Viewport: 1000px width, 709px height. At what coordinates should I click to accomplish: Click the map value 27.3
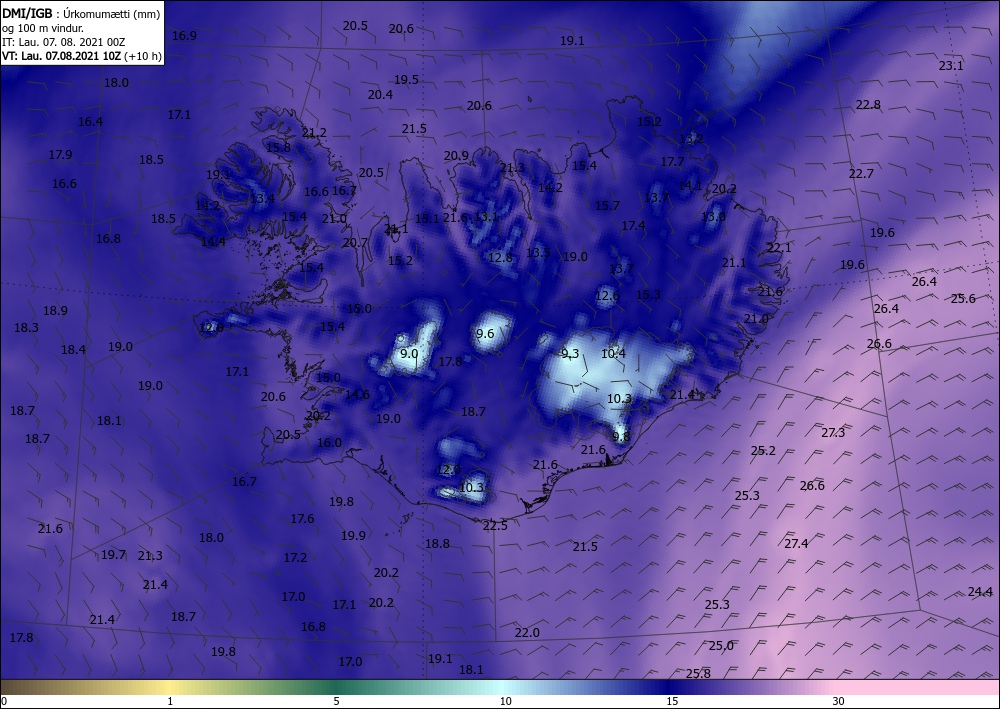click(x=833, y=432)
